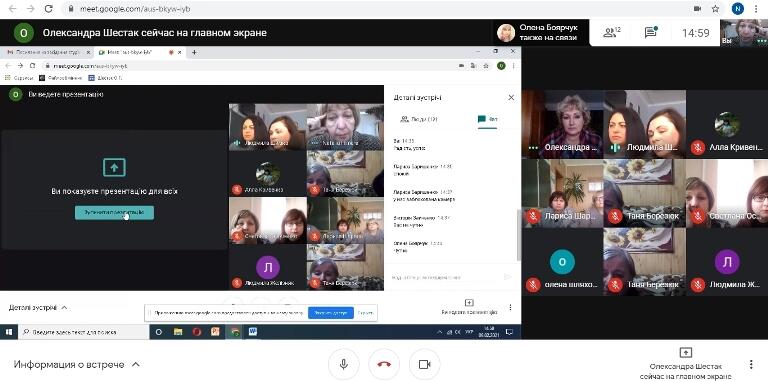Viewport: 768px width, 381px height.
Task: Send chat message using arrow in shared screen
Action: pos(507,277)
